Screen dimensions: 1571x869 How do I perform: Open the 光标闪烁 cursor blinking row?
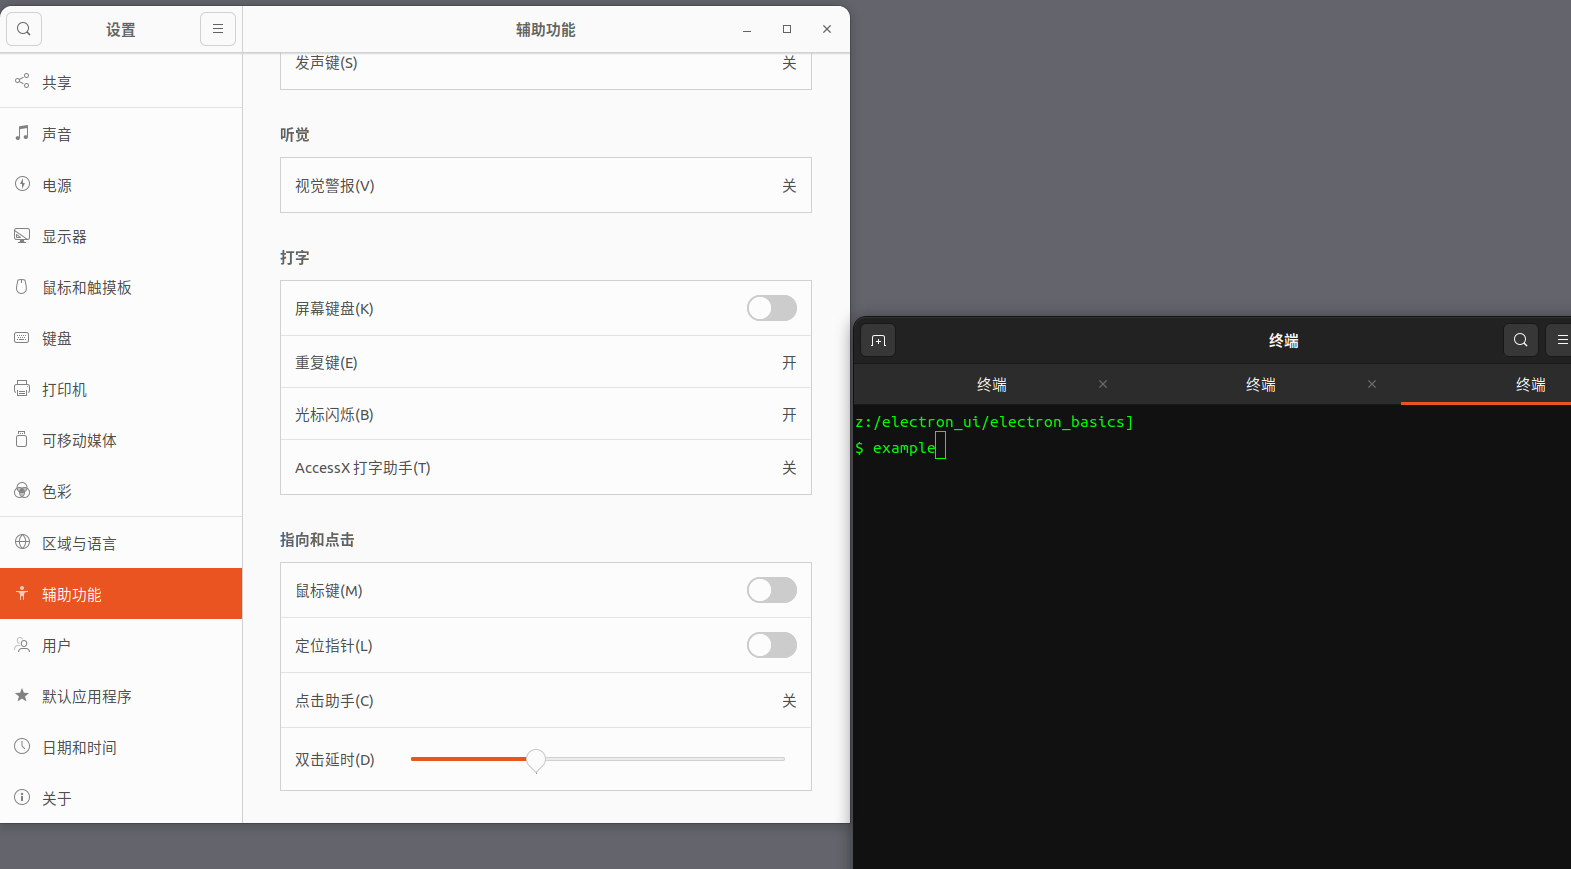[x=546, y=414]
